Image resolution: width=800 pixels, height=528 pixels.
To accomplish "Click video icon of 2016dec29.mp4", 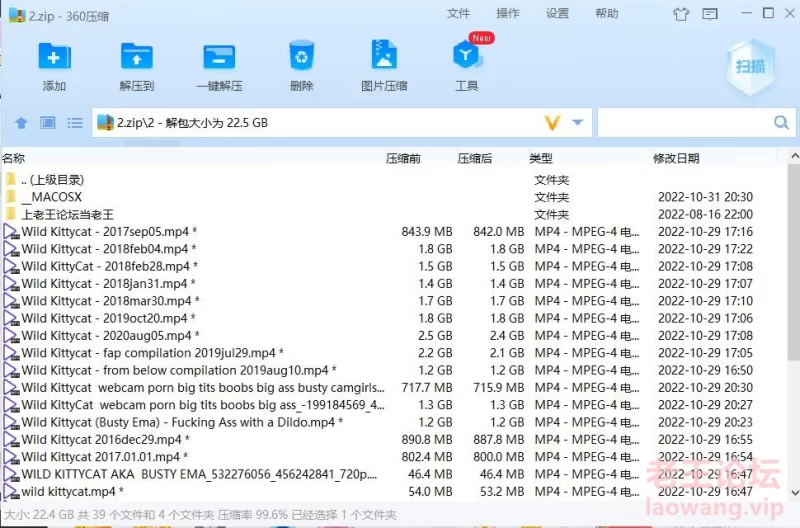I will 11,440.
